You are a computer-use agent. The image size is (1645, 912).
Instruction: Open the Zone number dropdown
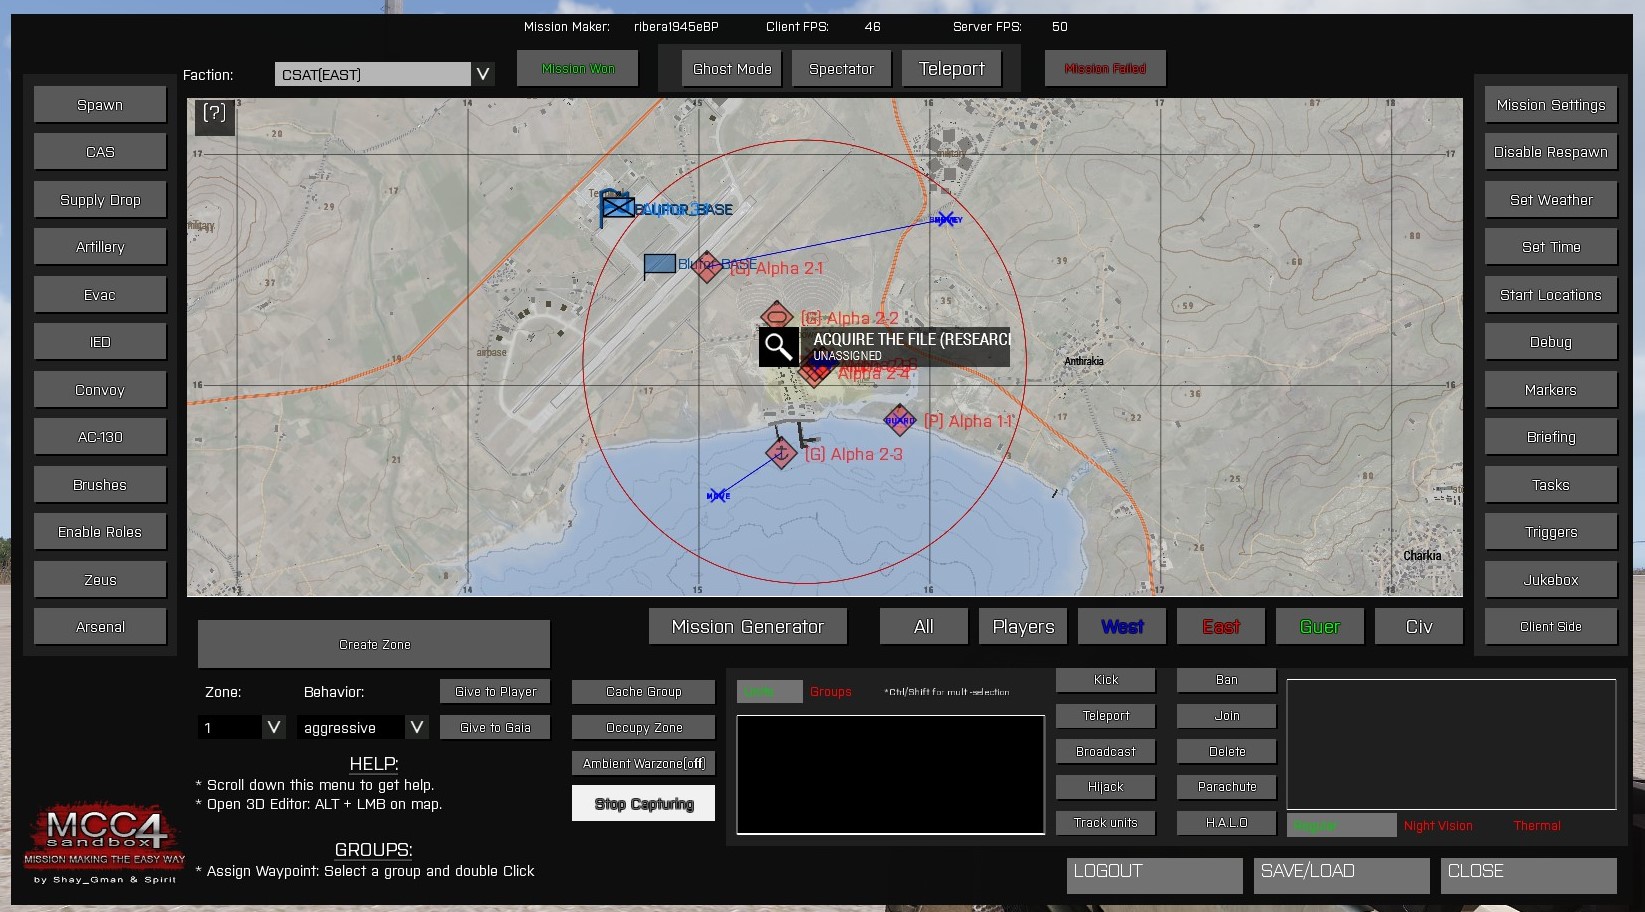coord(242,727)
